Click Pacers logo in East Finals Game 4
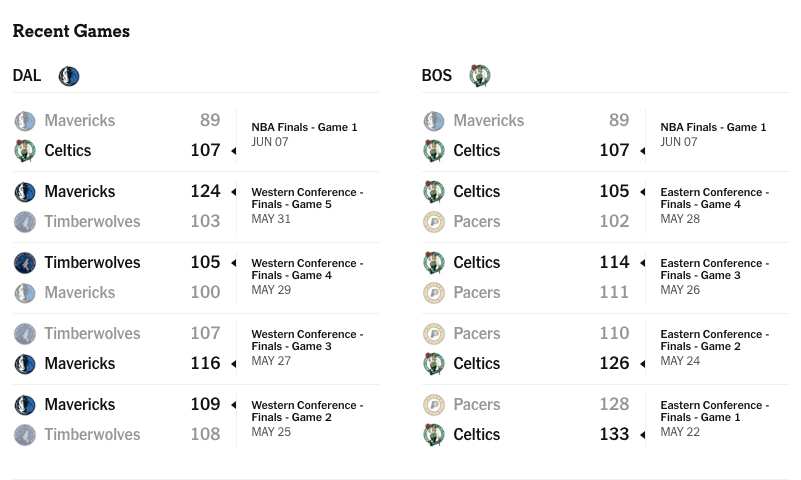The image size is (801, 480). 434,222
